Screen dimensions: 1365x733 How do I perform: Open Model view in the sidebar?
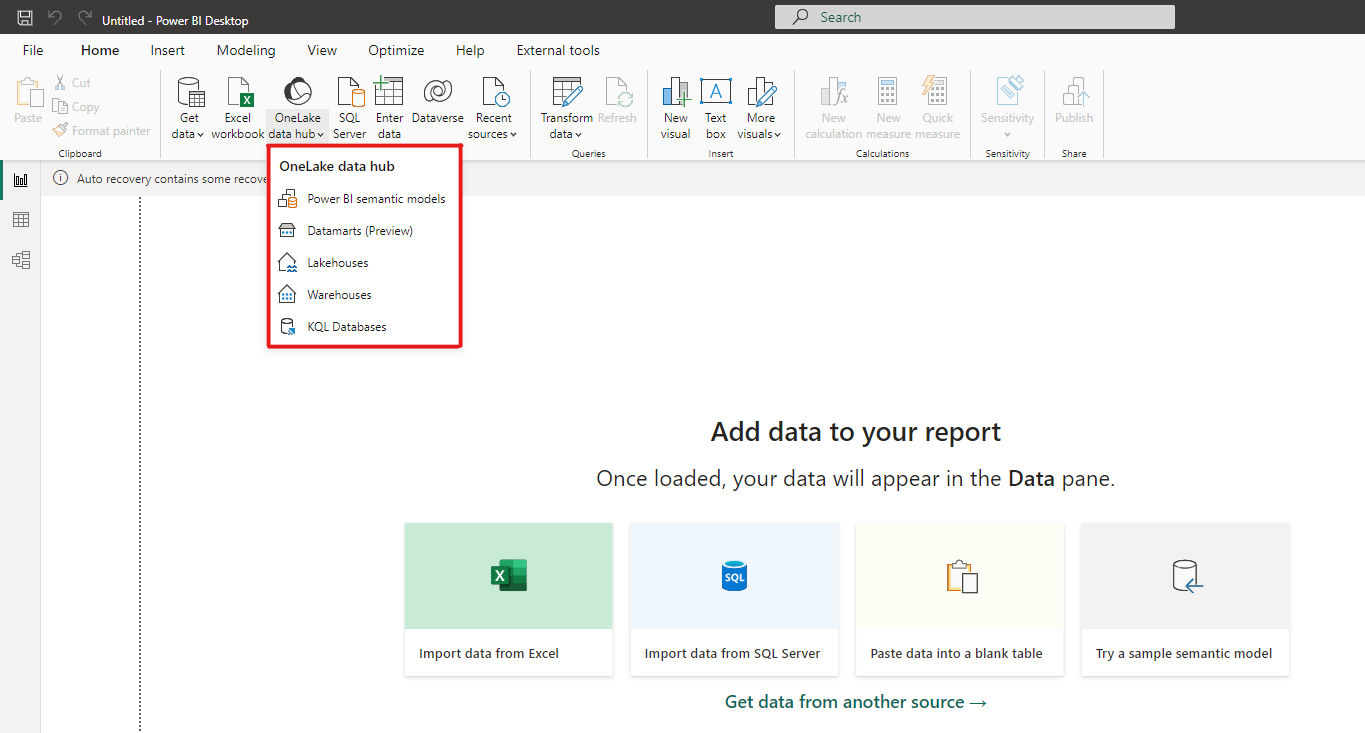pyautogui.click(x=20, y=259)
